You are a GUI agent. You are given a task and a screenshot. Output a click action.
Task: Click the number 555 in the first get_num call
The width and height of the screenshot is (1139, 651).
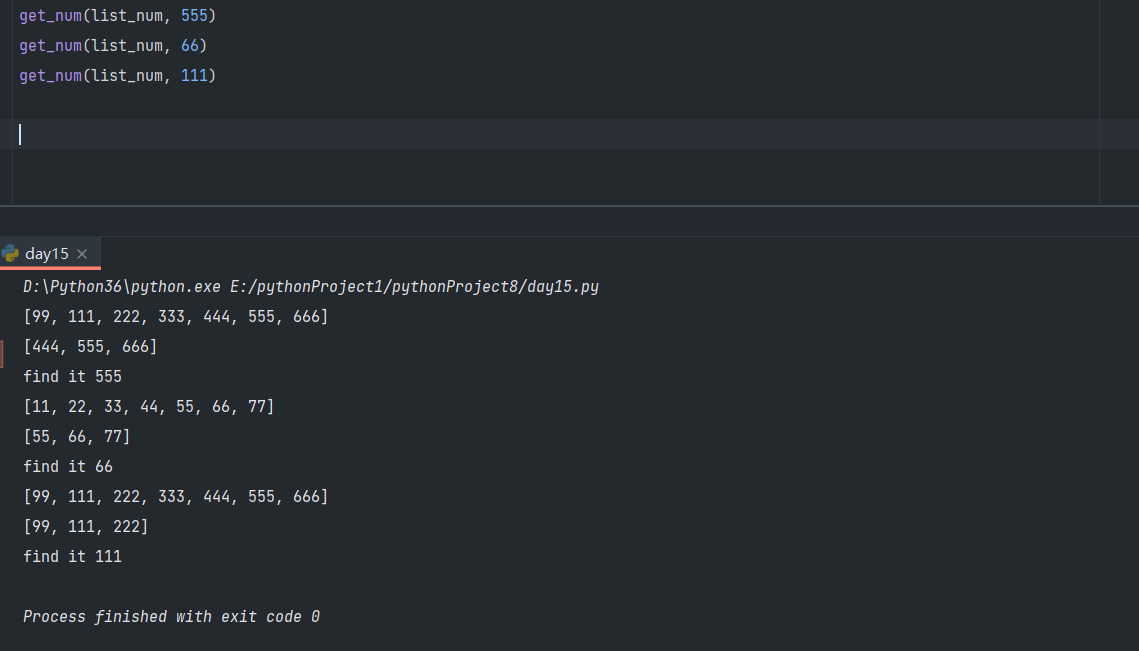coord(194,15)
